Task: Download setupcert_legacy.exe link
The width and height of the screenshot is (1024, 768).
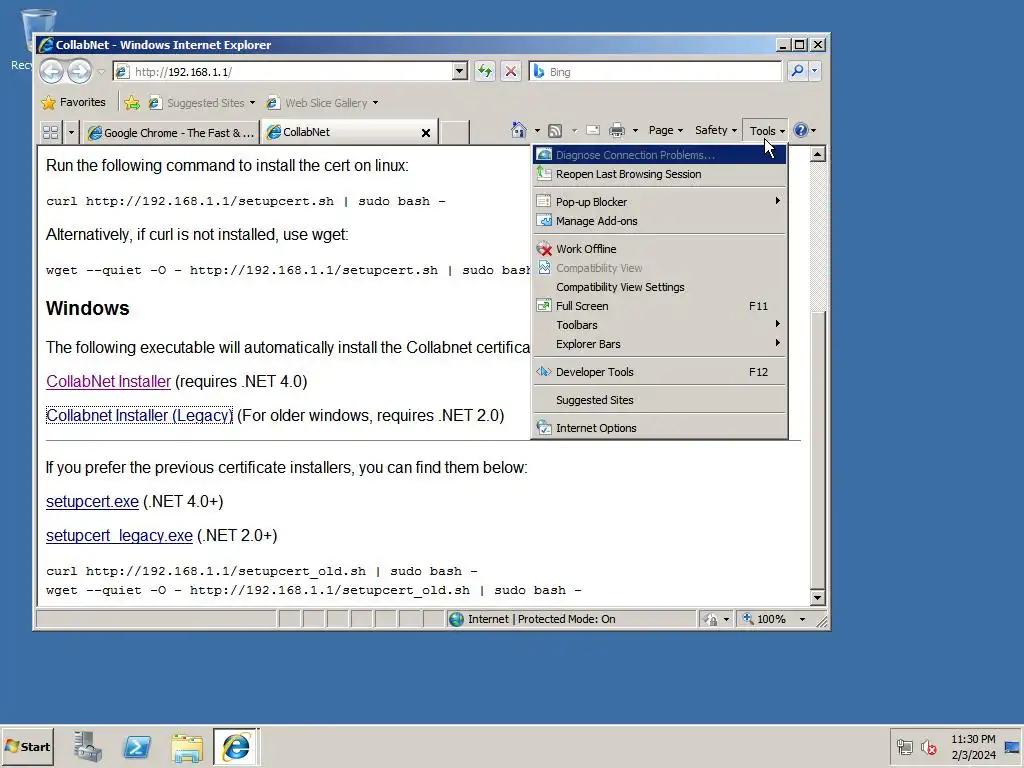Action: pyautogui.click(x=119, y=536)
